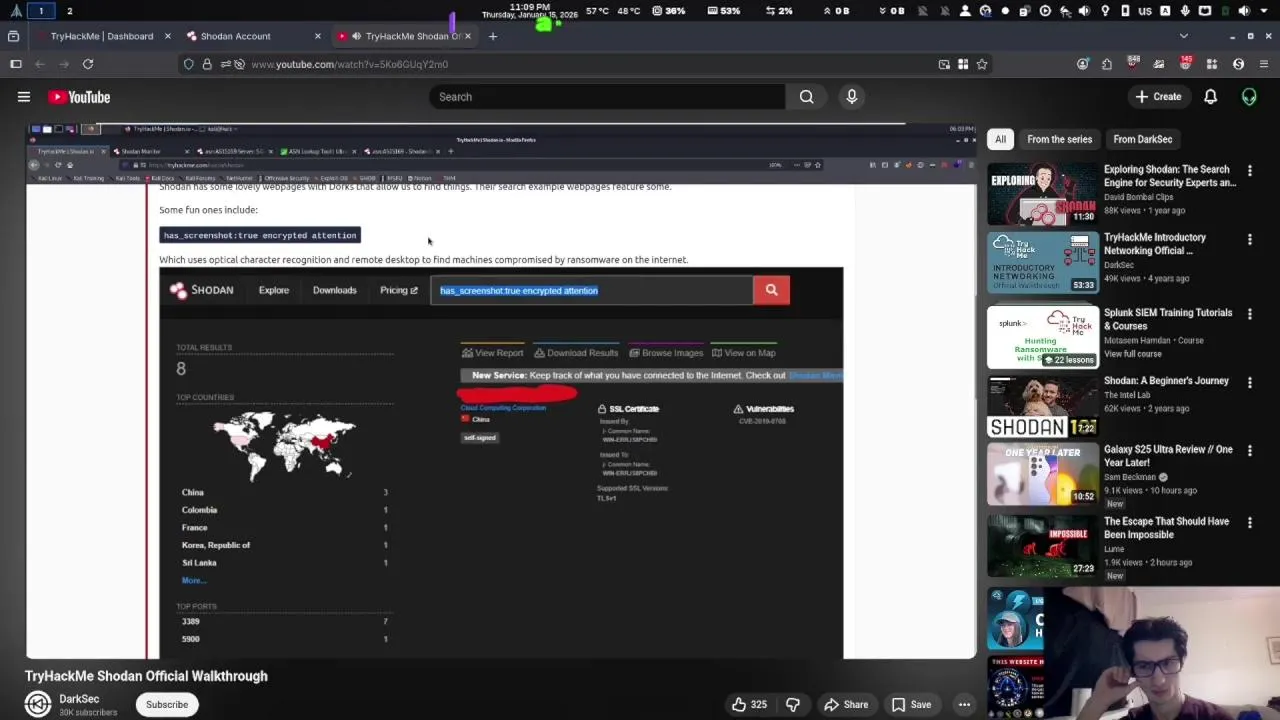Open the Introductory Networking video thumbnail
1280x720 pixels.
tap(1043, 262)
